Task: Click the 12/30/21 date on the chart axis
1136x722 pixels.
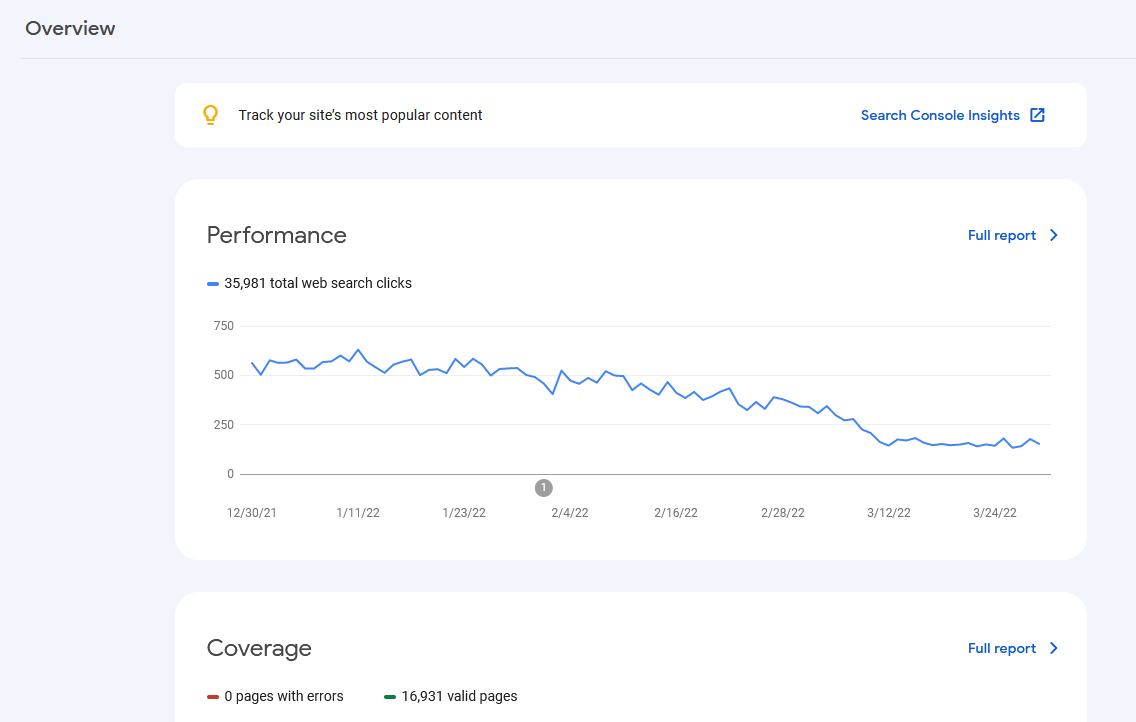Action: pyautogui.click(x=252, y=512)
